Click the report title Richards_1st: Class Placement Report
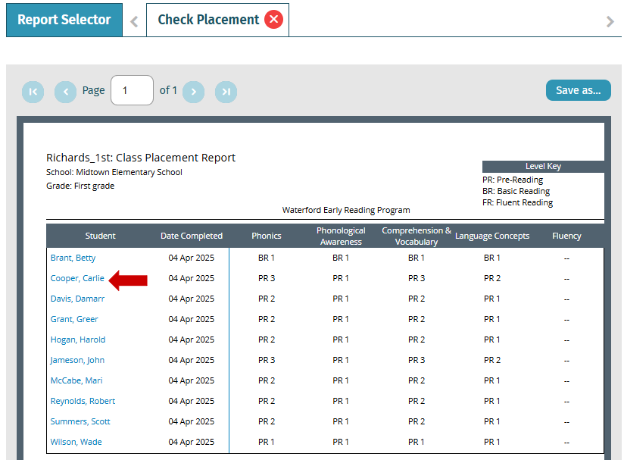 140,158
